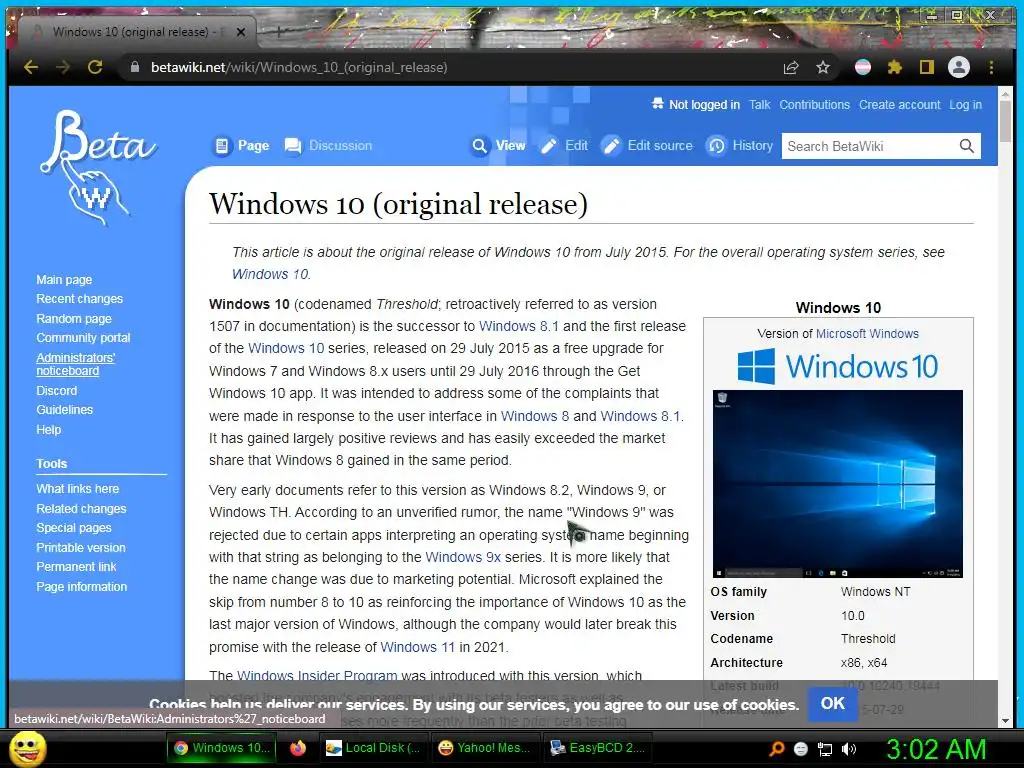Switch to EasyBCD taskbar button
Screen dimensions: 1024x768
598,748
